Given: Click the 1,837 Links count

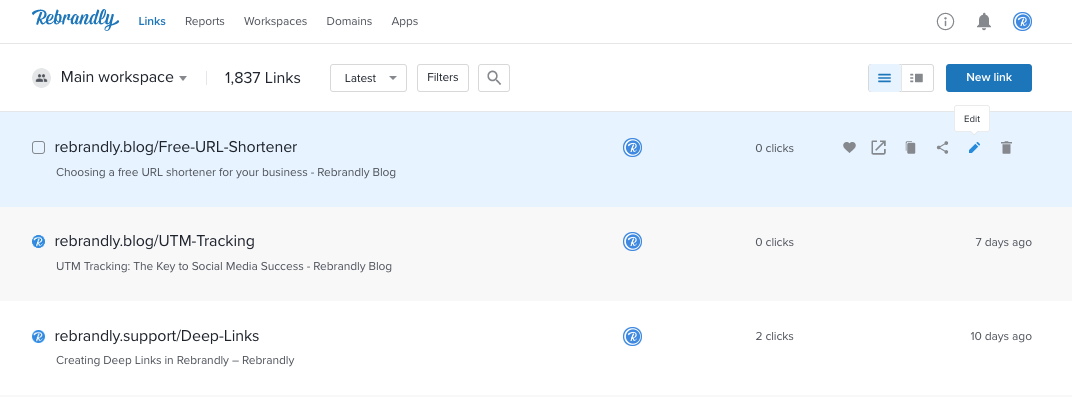Looking at the screenshot, I should click(263, 78).
